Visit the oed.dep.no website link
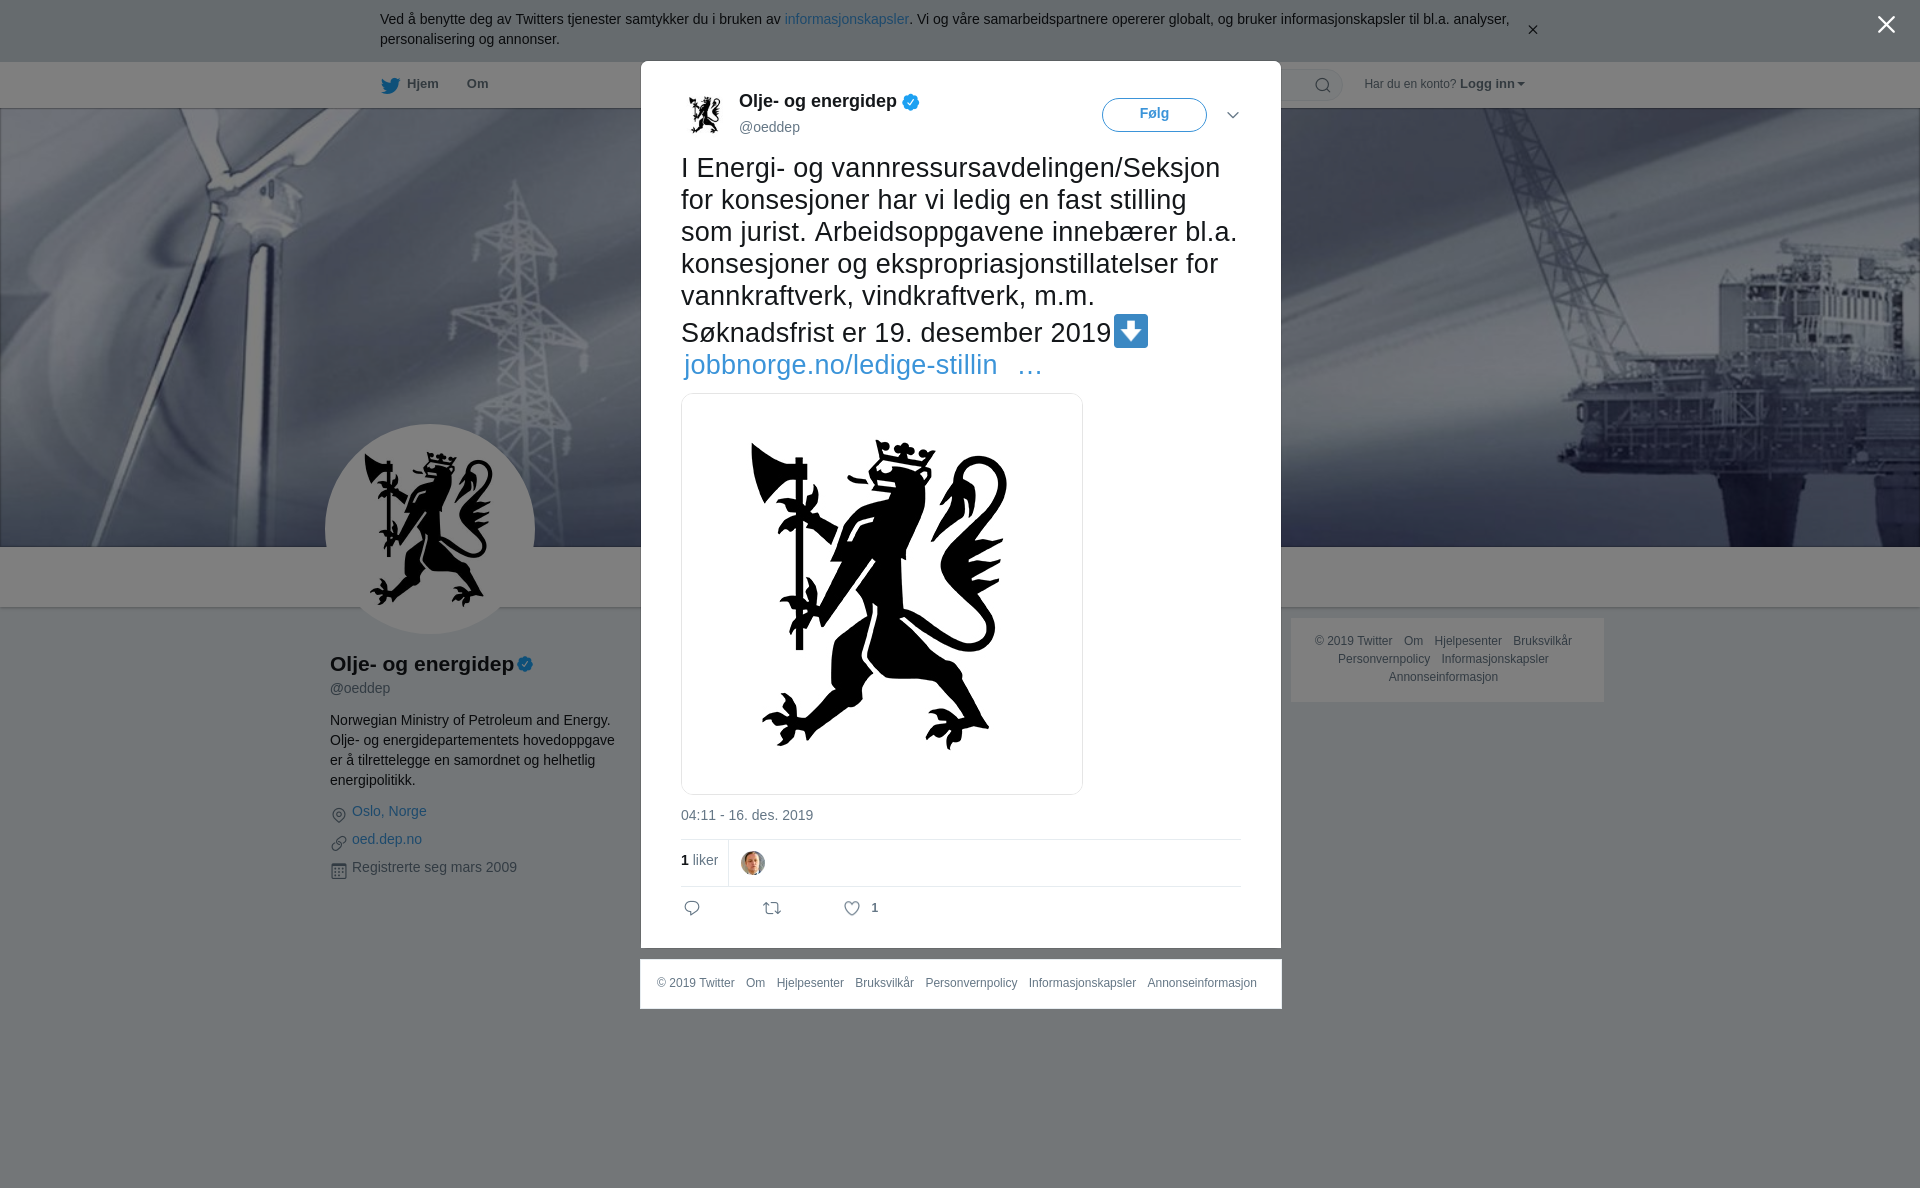Screen dimensions: 1920x1188 pyautogui.click(x=387, y=839)
